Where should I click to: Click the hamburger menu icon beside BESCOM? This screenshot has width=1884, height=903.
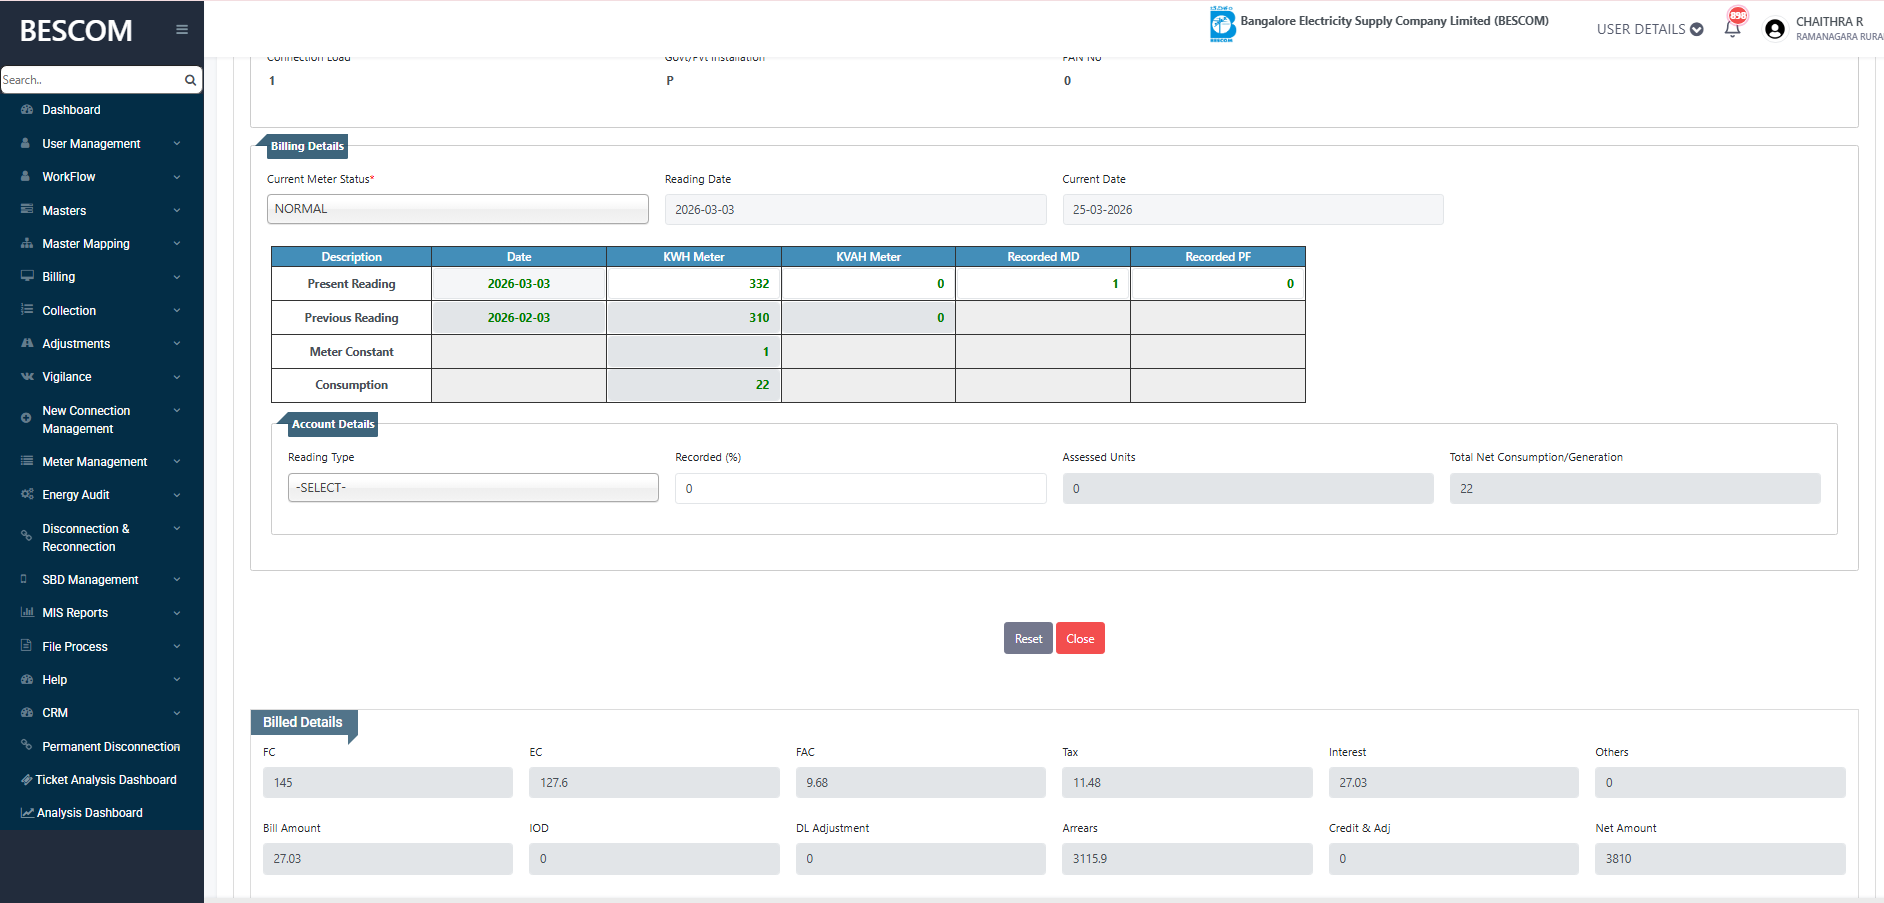coord(182,30)
